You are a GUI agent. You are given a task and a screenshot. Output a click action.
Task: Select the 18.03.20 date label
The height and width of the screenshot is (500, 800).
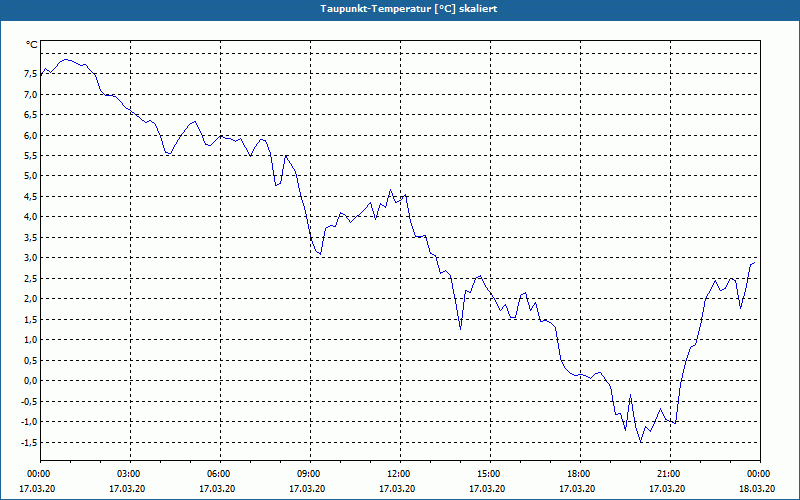(757, 488)
